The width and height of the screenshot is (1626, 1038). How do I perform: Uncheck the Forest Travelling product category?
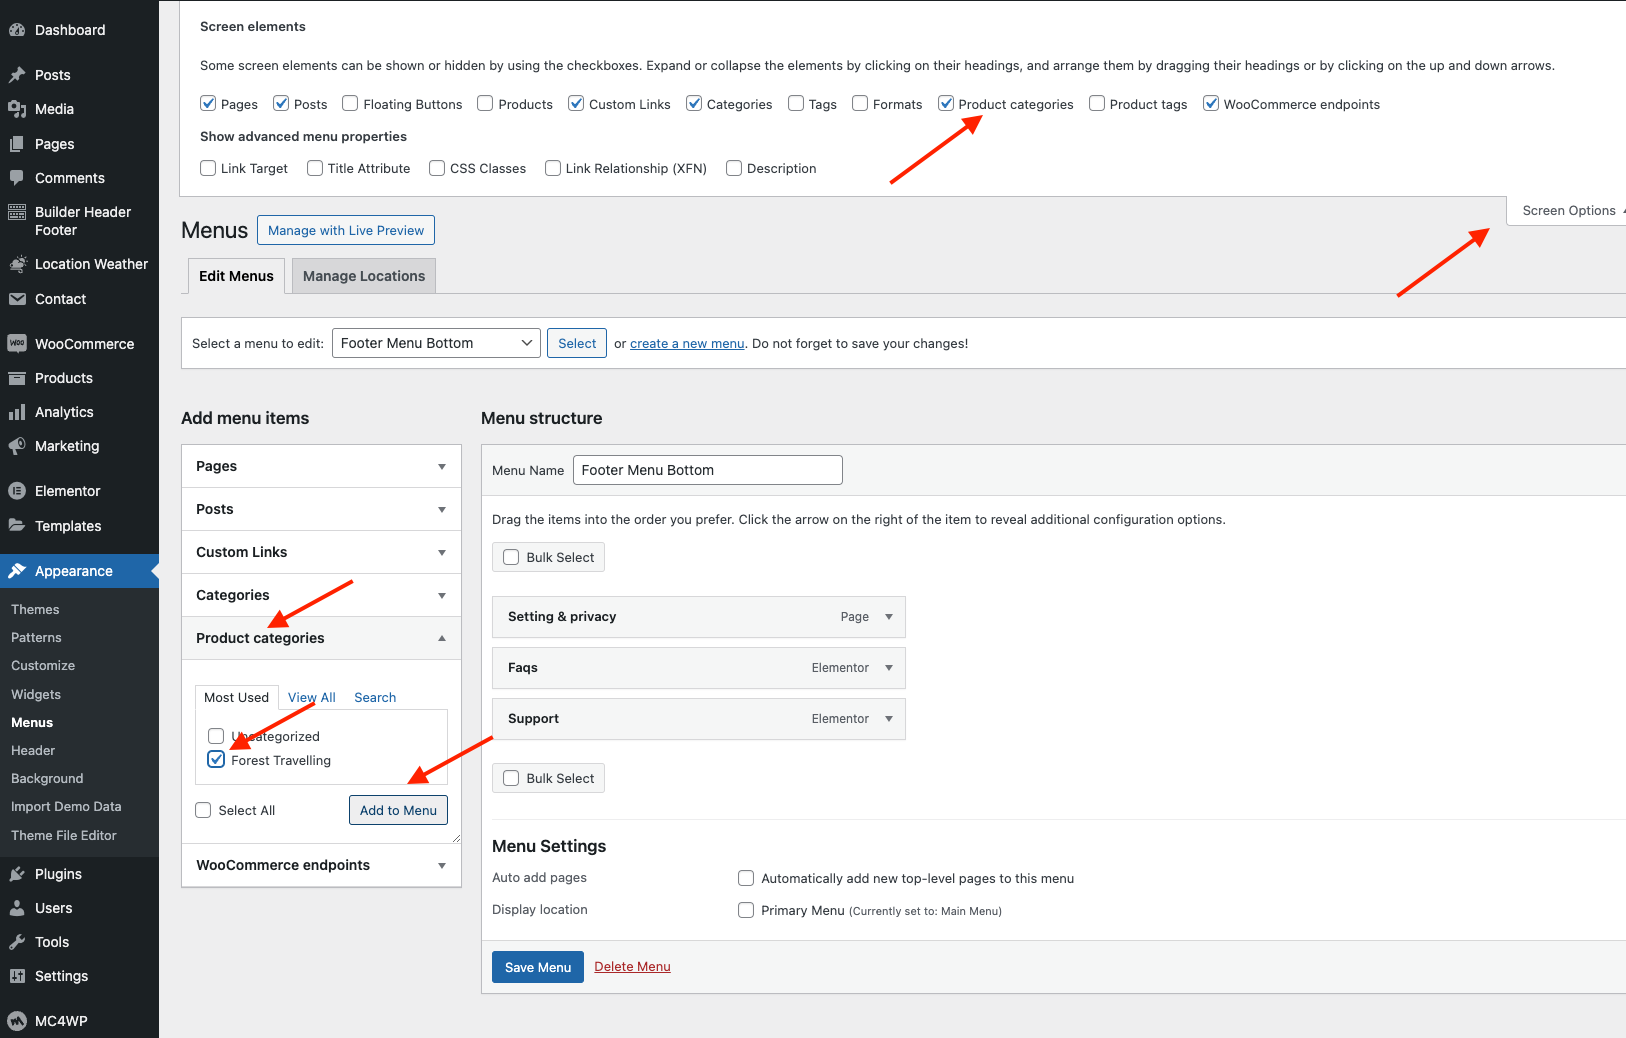point(216,760)
